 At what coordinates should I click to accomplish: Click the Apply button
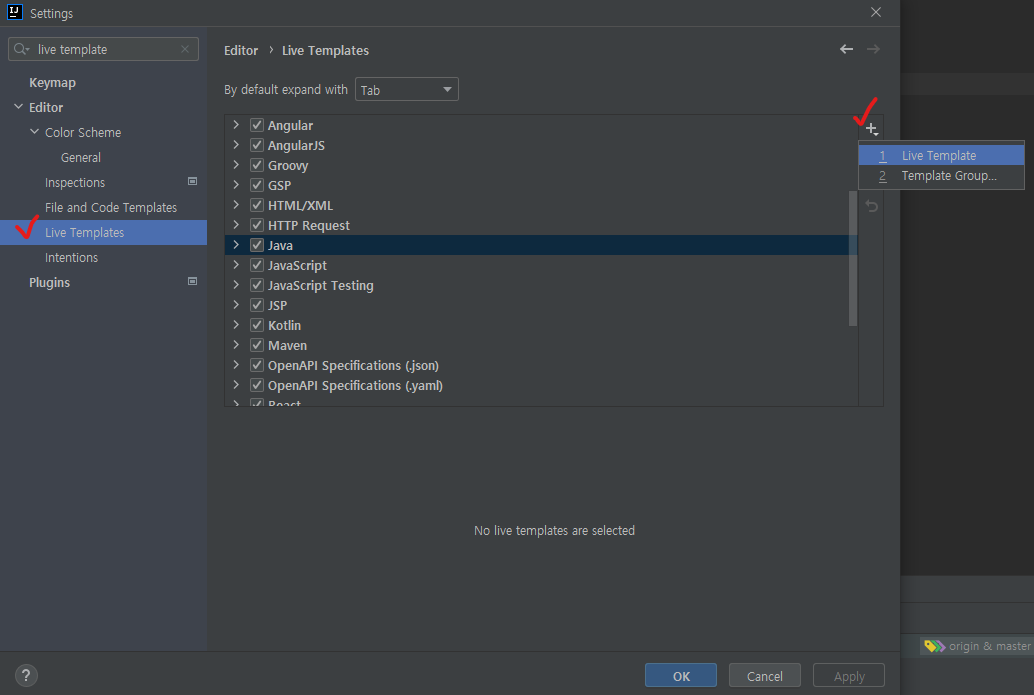pos(849,676)
